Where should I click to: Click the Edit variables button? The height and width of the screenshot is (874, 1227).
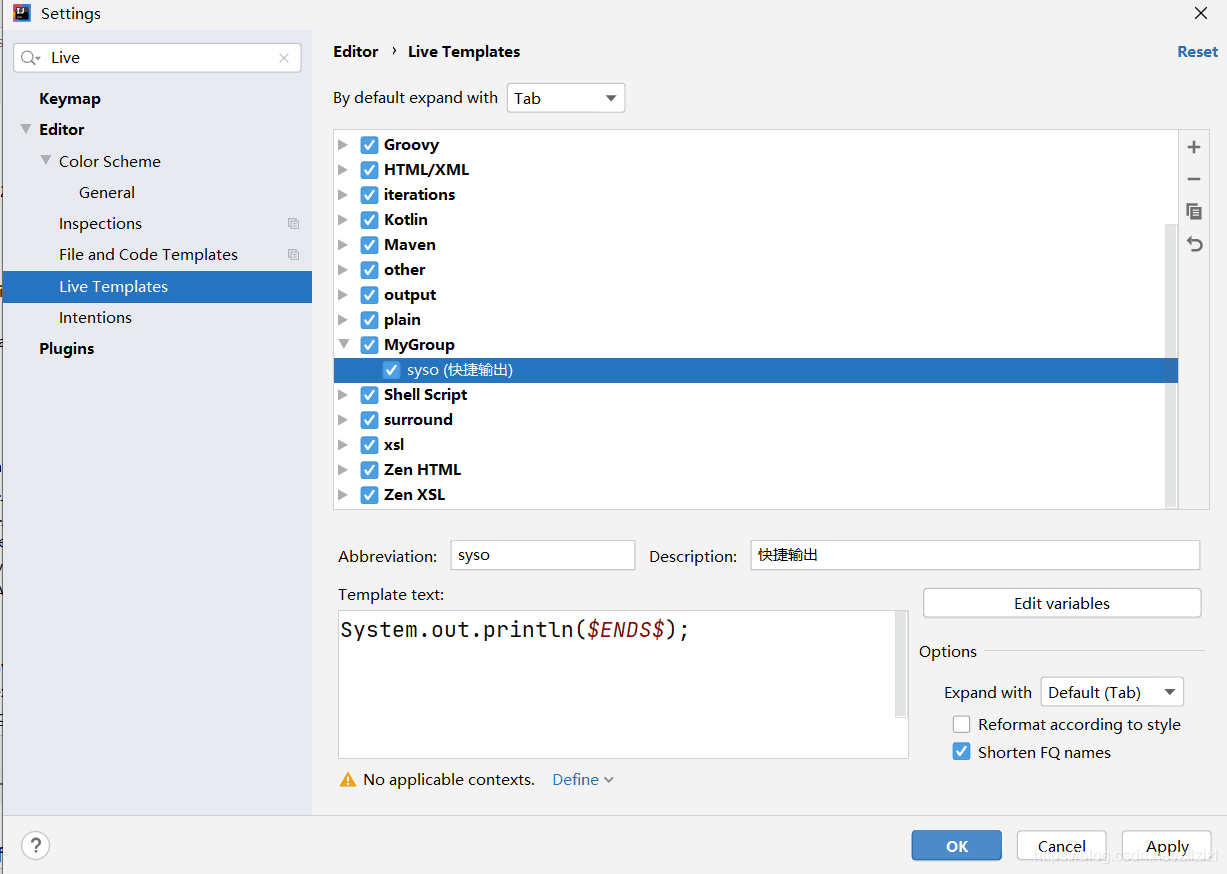click(1062, 603)
